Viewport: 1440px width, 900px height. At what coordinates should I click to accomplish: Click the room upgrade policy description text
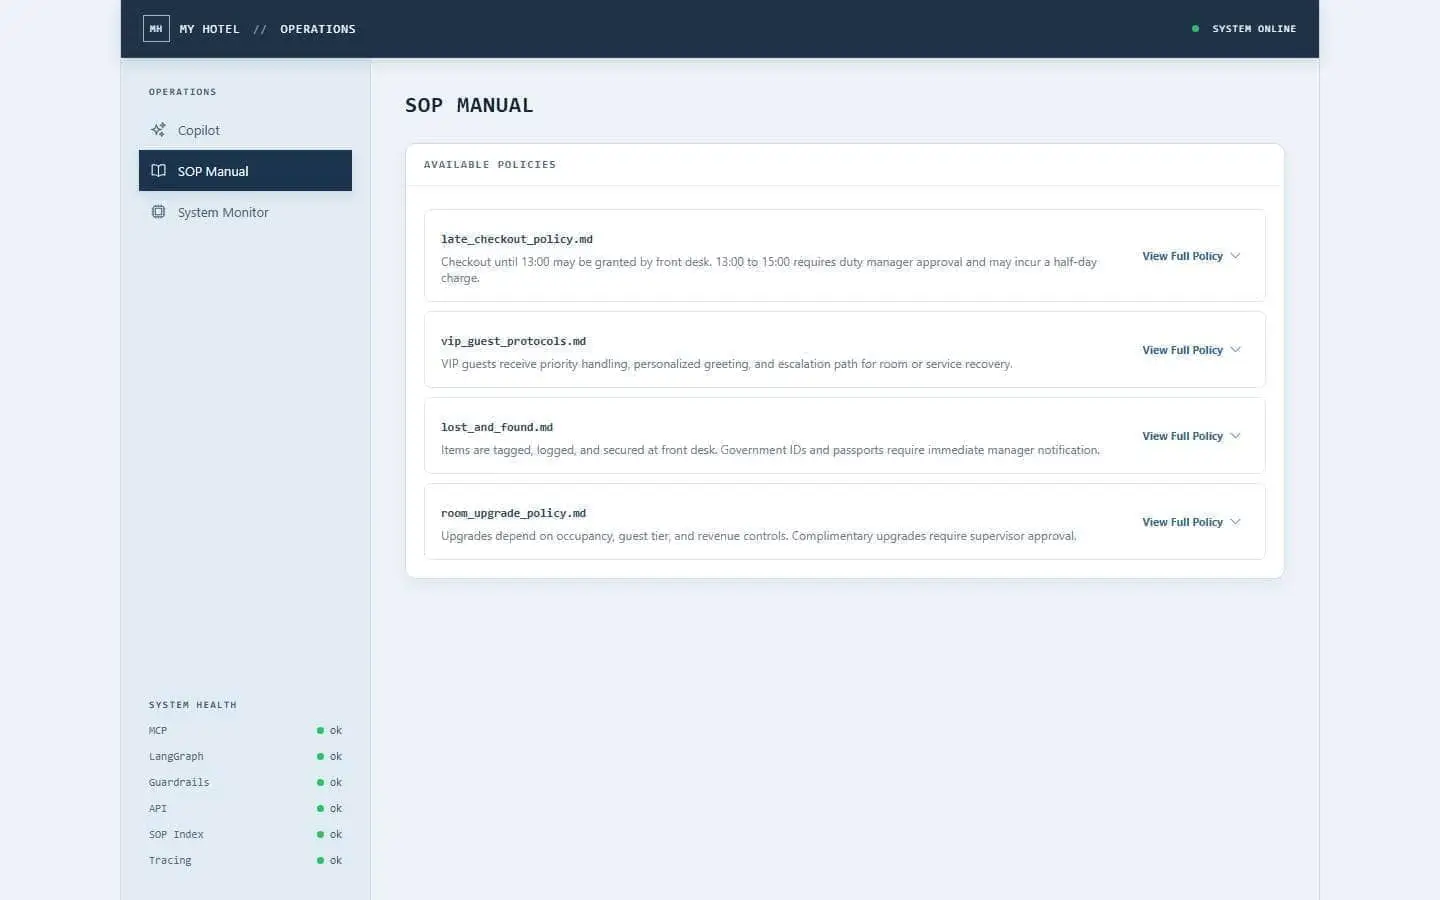click(759, 536)
